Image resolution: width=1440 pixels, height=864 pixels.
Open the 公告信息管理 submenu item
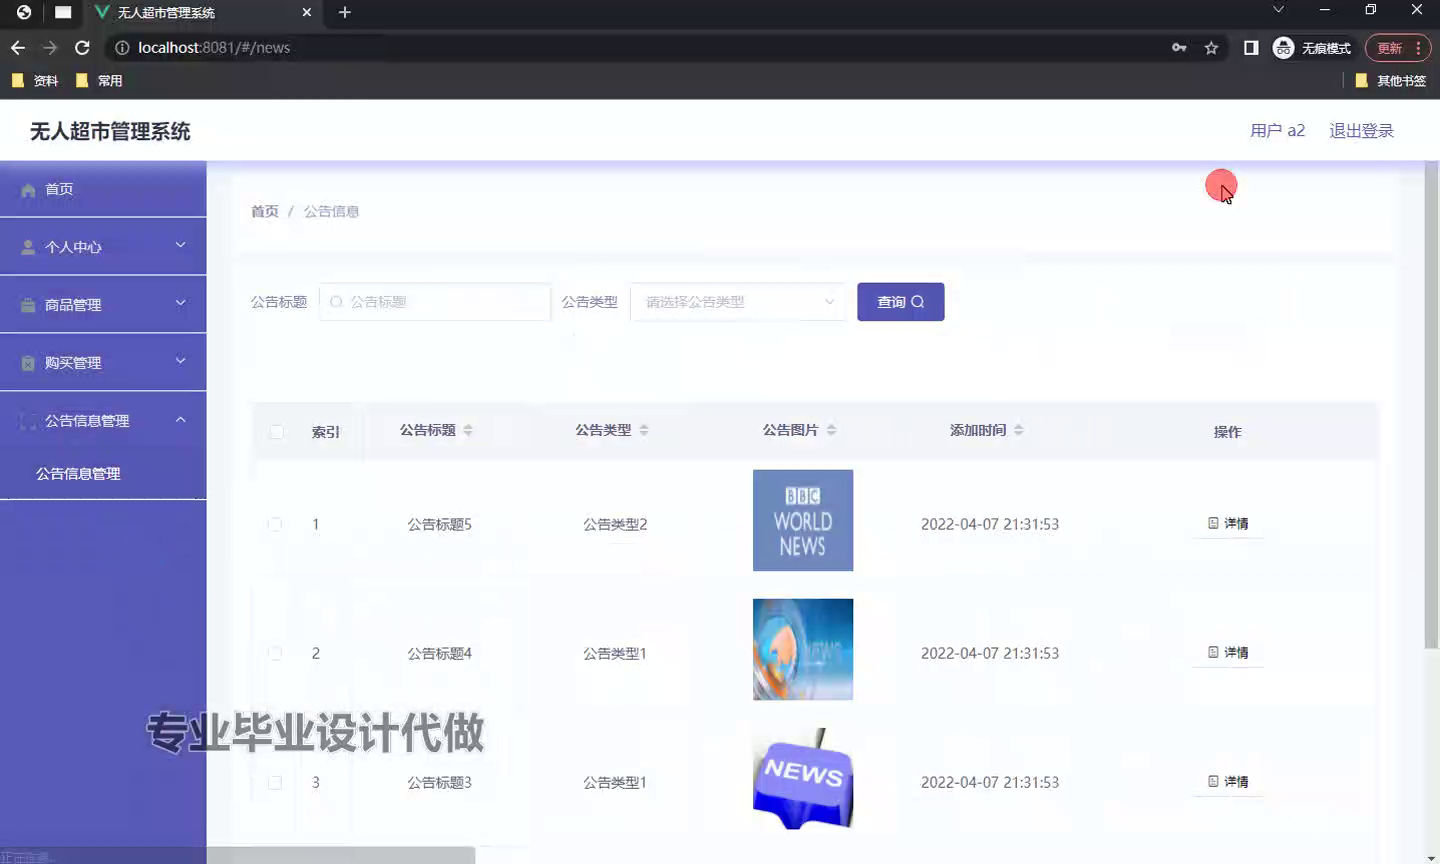coord(103,474)
